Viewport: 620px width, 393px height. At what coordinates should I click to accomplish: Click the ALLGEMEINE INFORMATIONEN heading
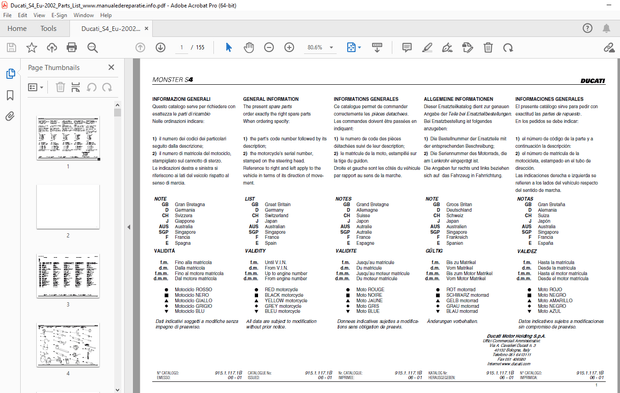click(x=458, y=99)
